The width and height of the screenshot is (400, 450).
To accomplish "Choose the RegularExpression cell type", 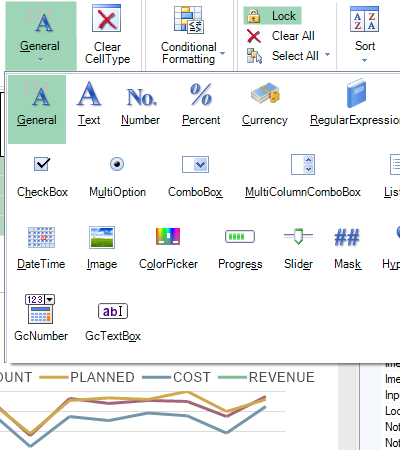I will [355, 103].
